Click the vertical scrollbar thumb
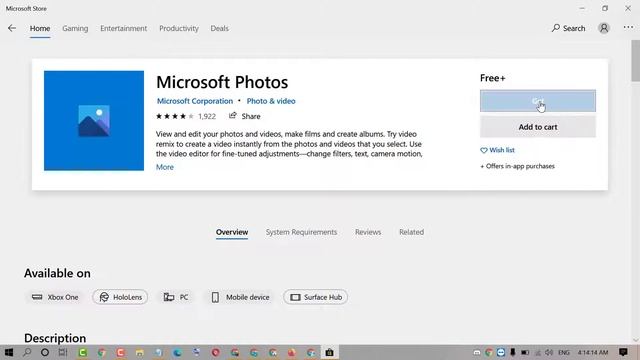This screenshot has width=640, height=360. point(636,60)
